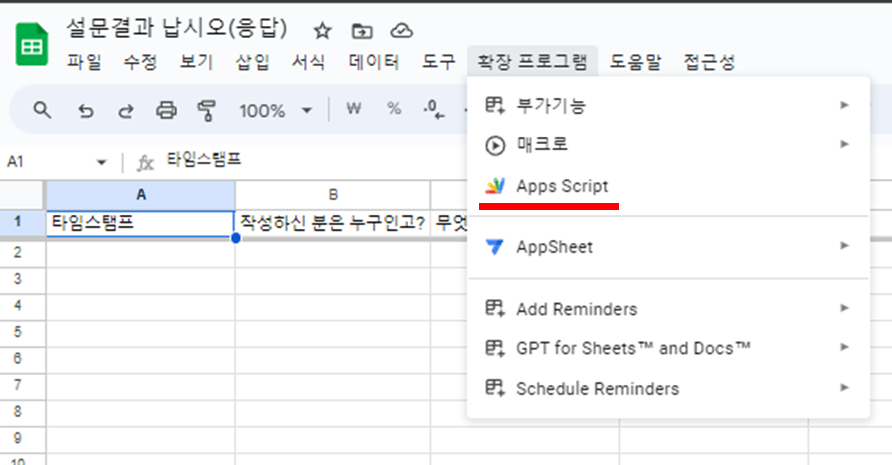892x465 pixels.
Task: Expand the 매크로 submenu arrow
Action: [844, 145]
